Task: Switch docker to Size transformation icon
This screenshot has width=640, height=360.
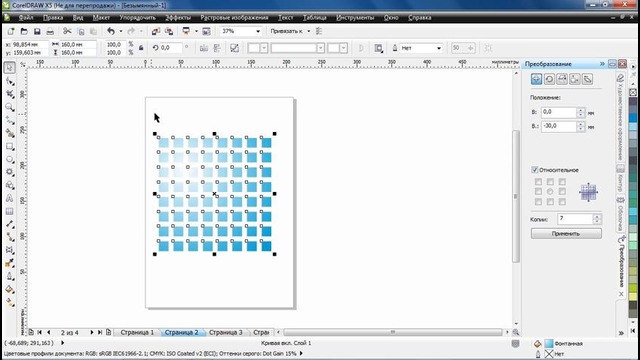Action: pyautogui.click(x=575, y=79)
